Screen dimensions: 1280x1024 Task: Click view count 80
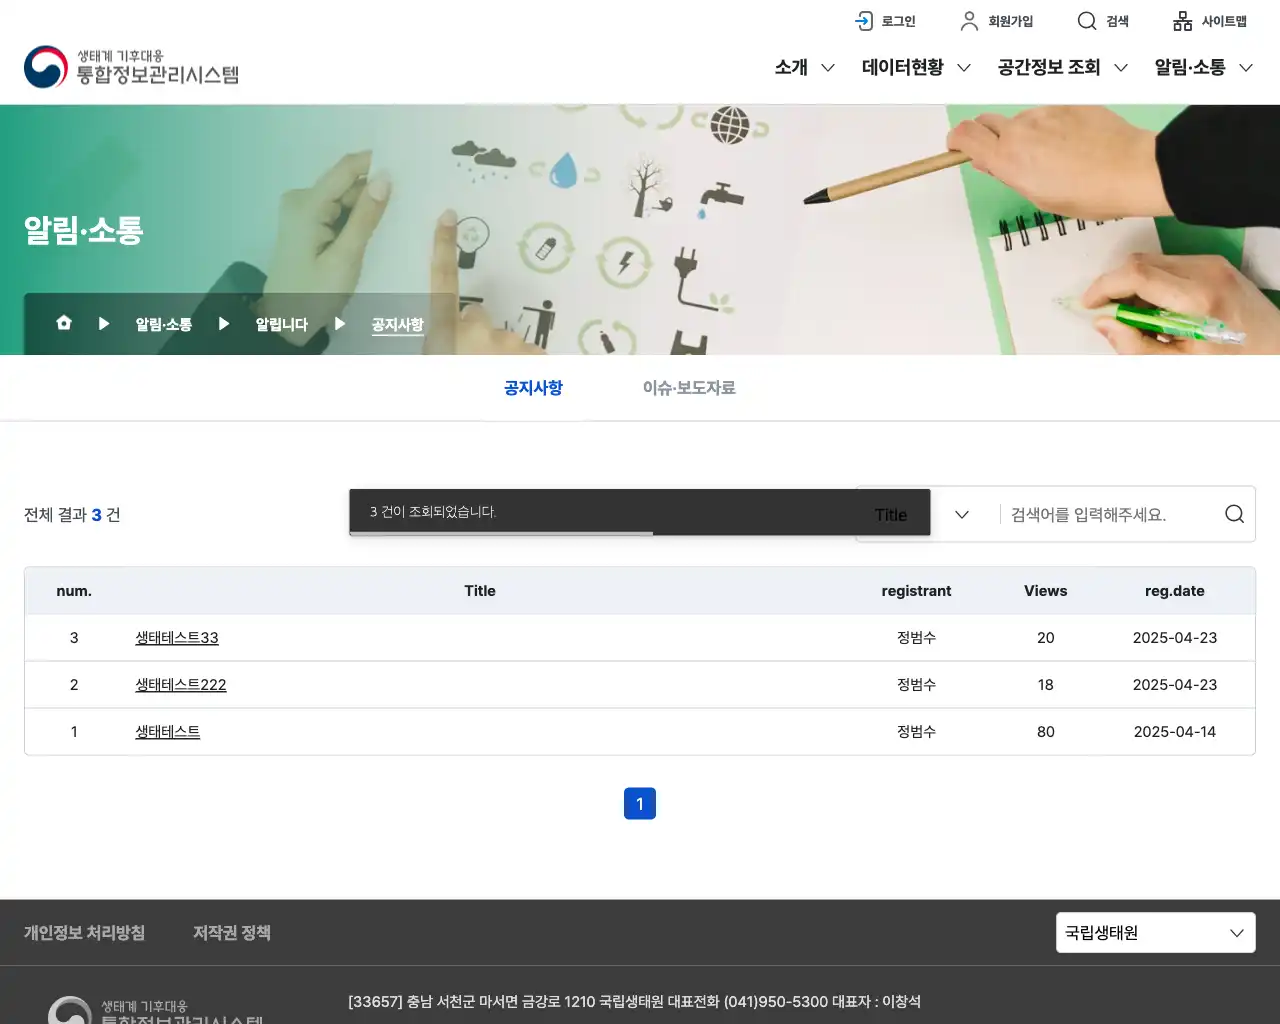(x=1046, y=732)
